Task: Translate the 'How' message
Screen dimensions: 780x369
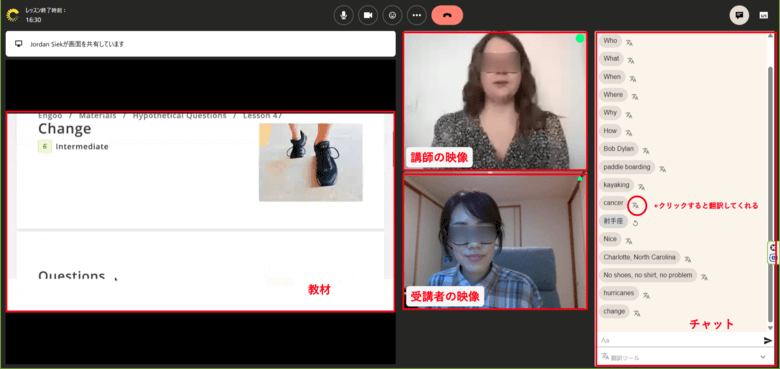Action: coord(629,133)
